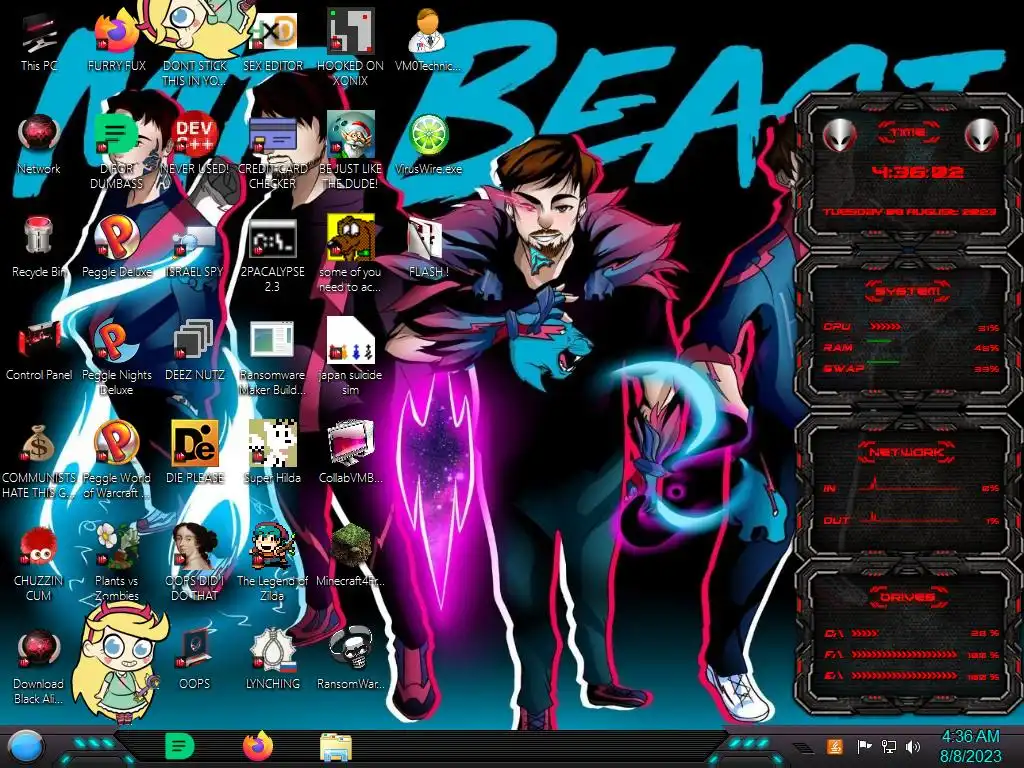The width and height of the screenshot is (1024, 768).
Task: Open the CREDIT CARD CHECKER shortcut
Action: click(272, 136)
